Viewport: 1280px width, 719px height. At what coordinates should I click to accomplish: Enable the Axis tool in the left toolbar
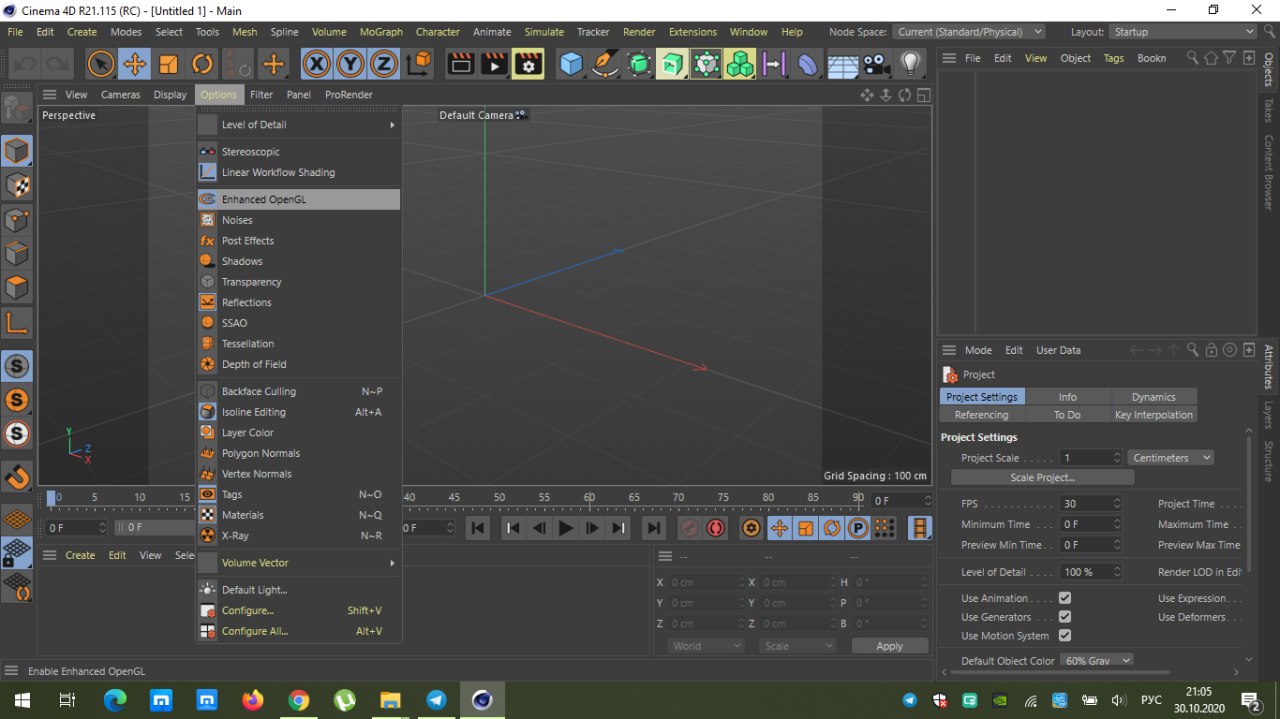[17, 323]
